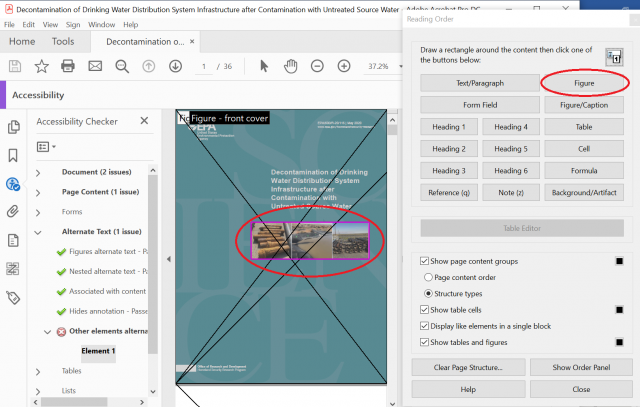Open the Window menu
Viewport: 640px width, 407px height.
click(101, 24)
